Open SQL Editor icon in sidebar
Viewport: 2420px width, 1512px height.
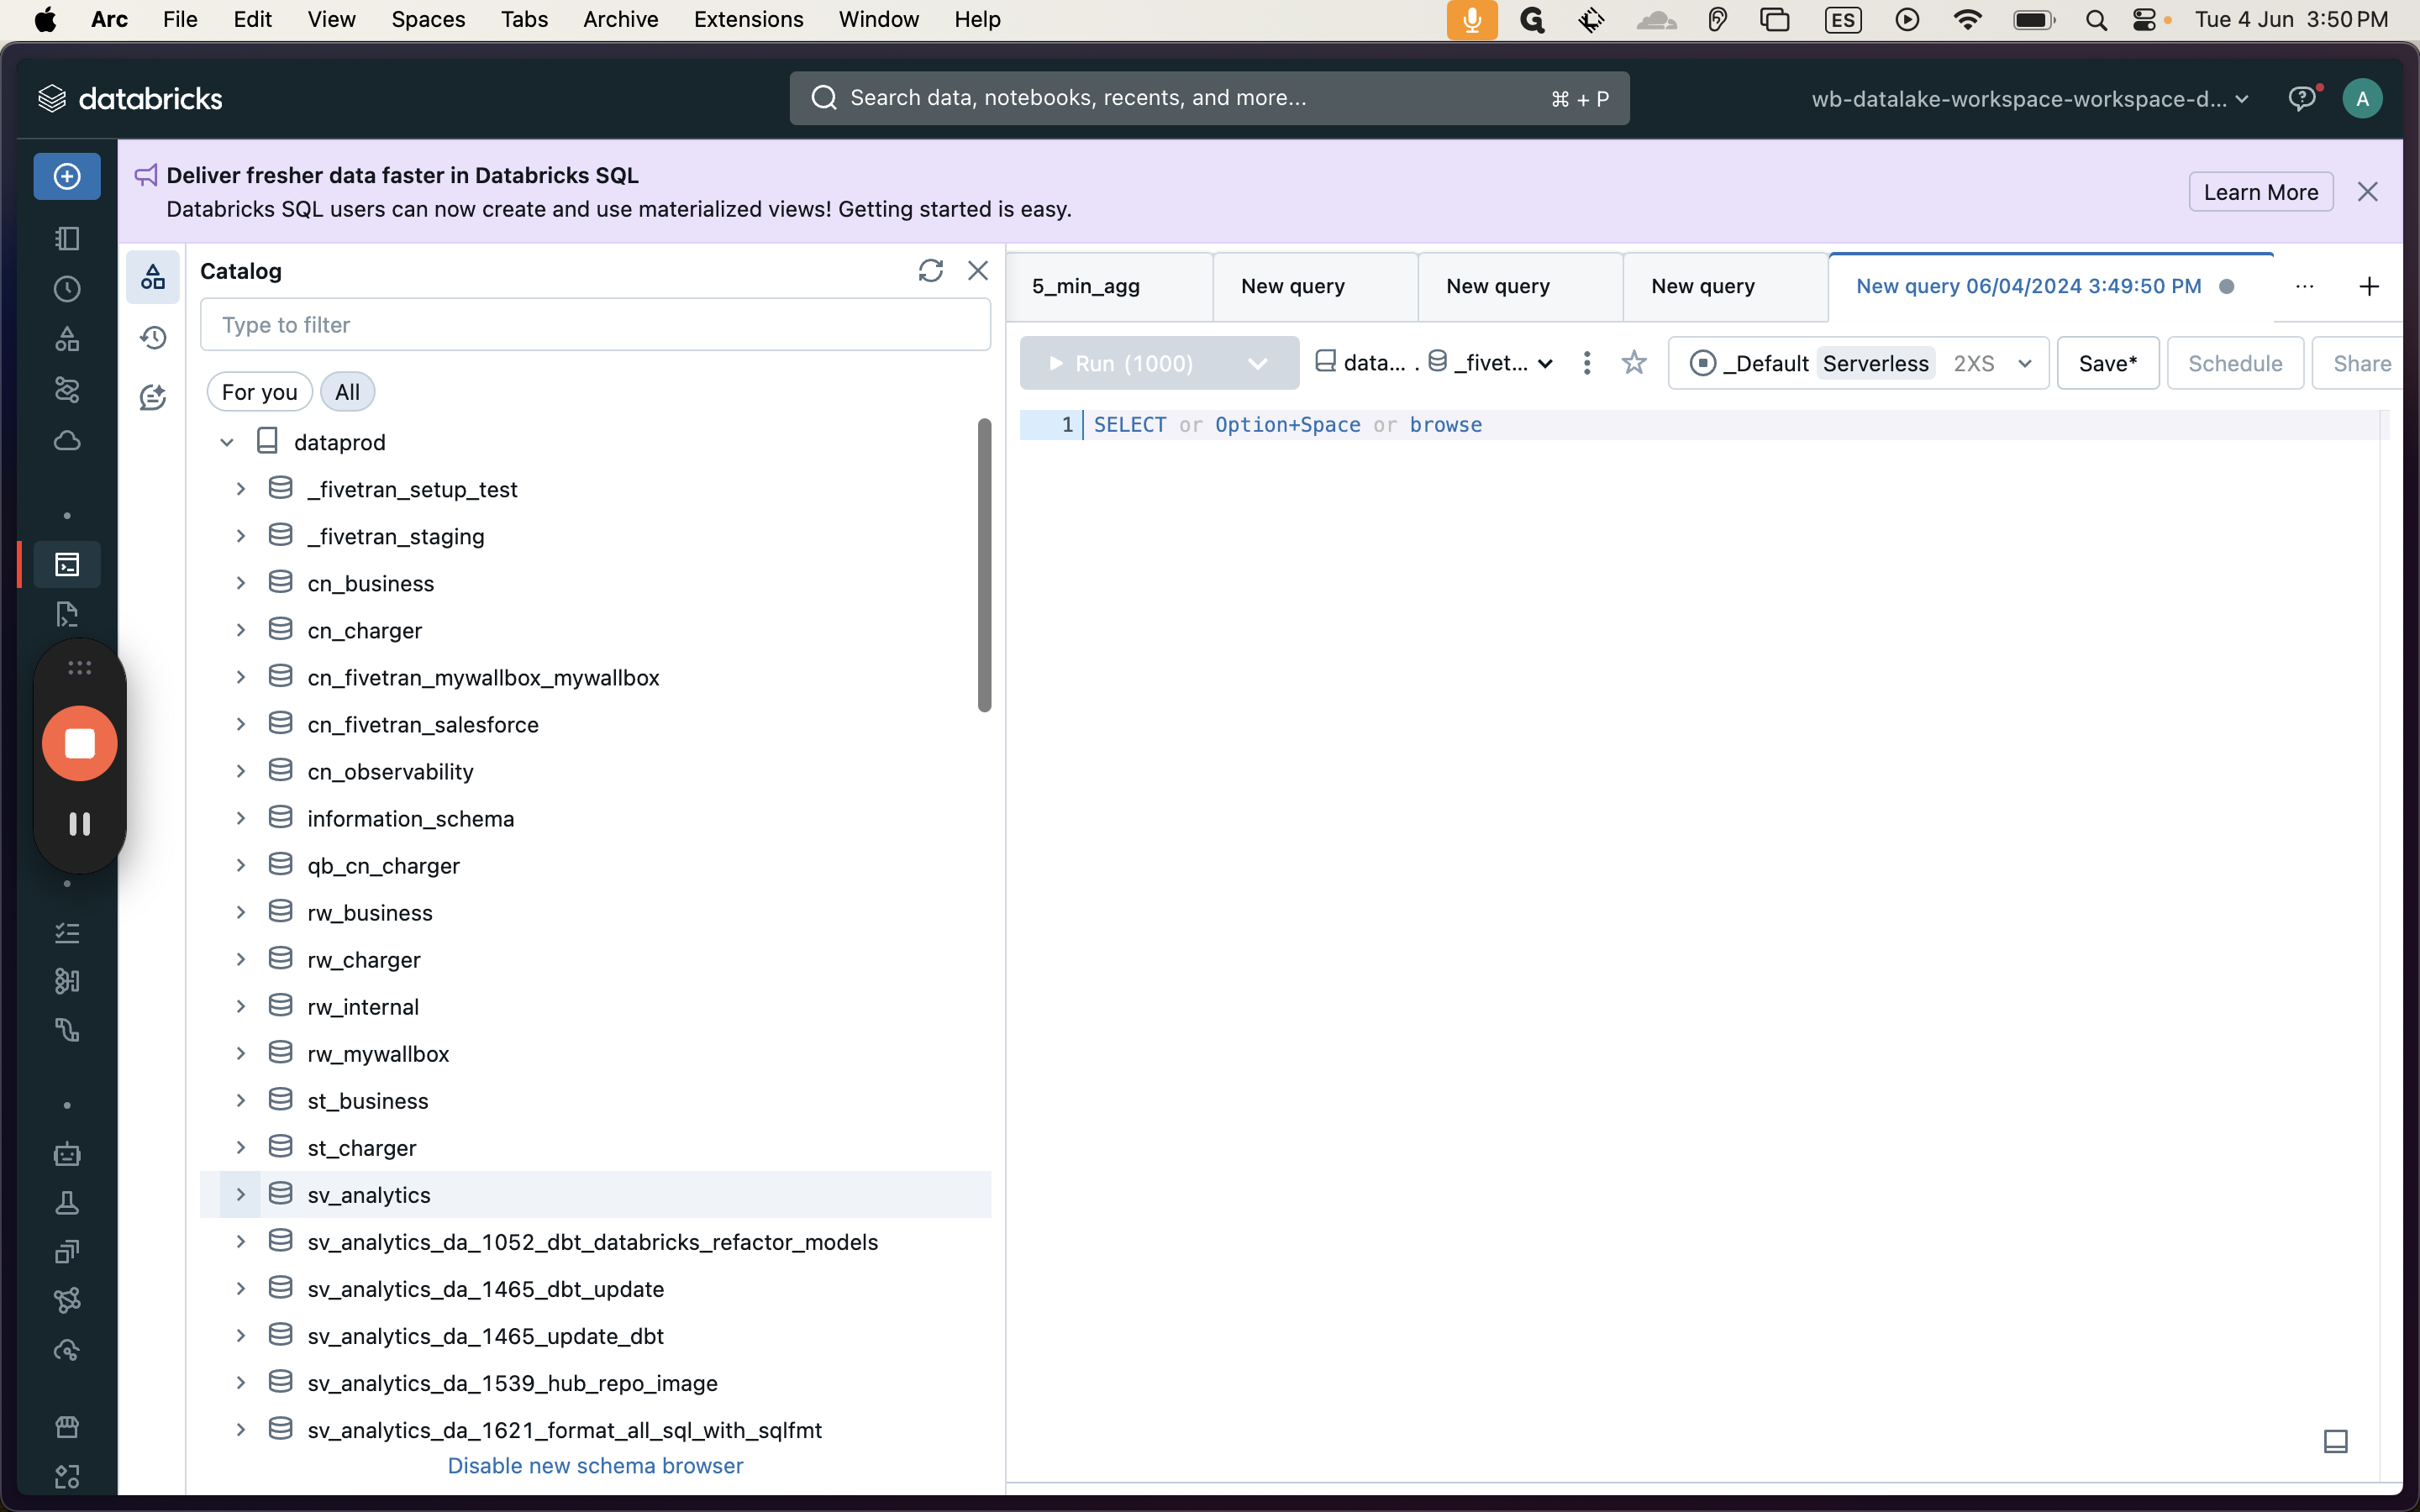click(x=67, y=565)
